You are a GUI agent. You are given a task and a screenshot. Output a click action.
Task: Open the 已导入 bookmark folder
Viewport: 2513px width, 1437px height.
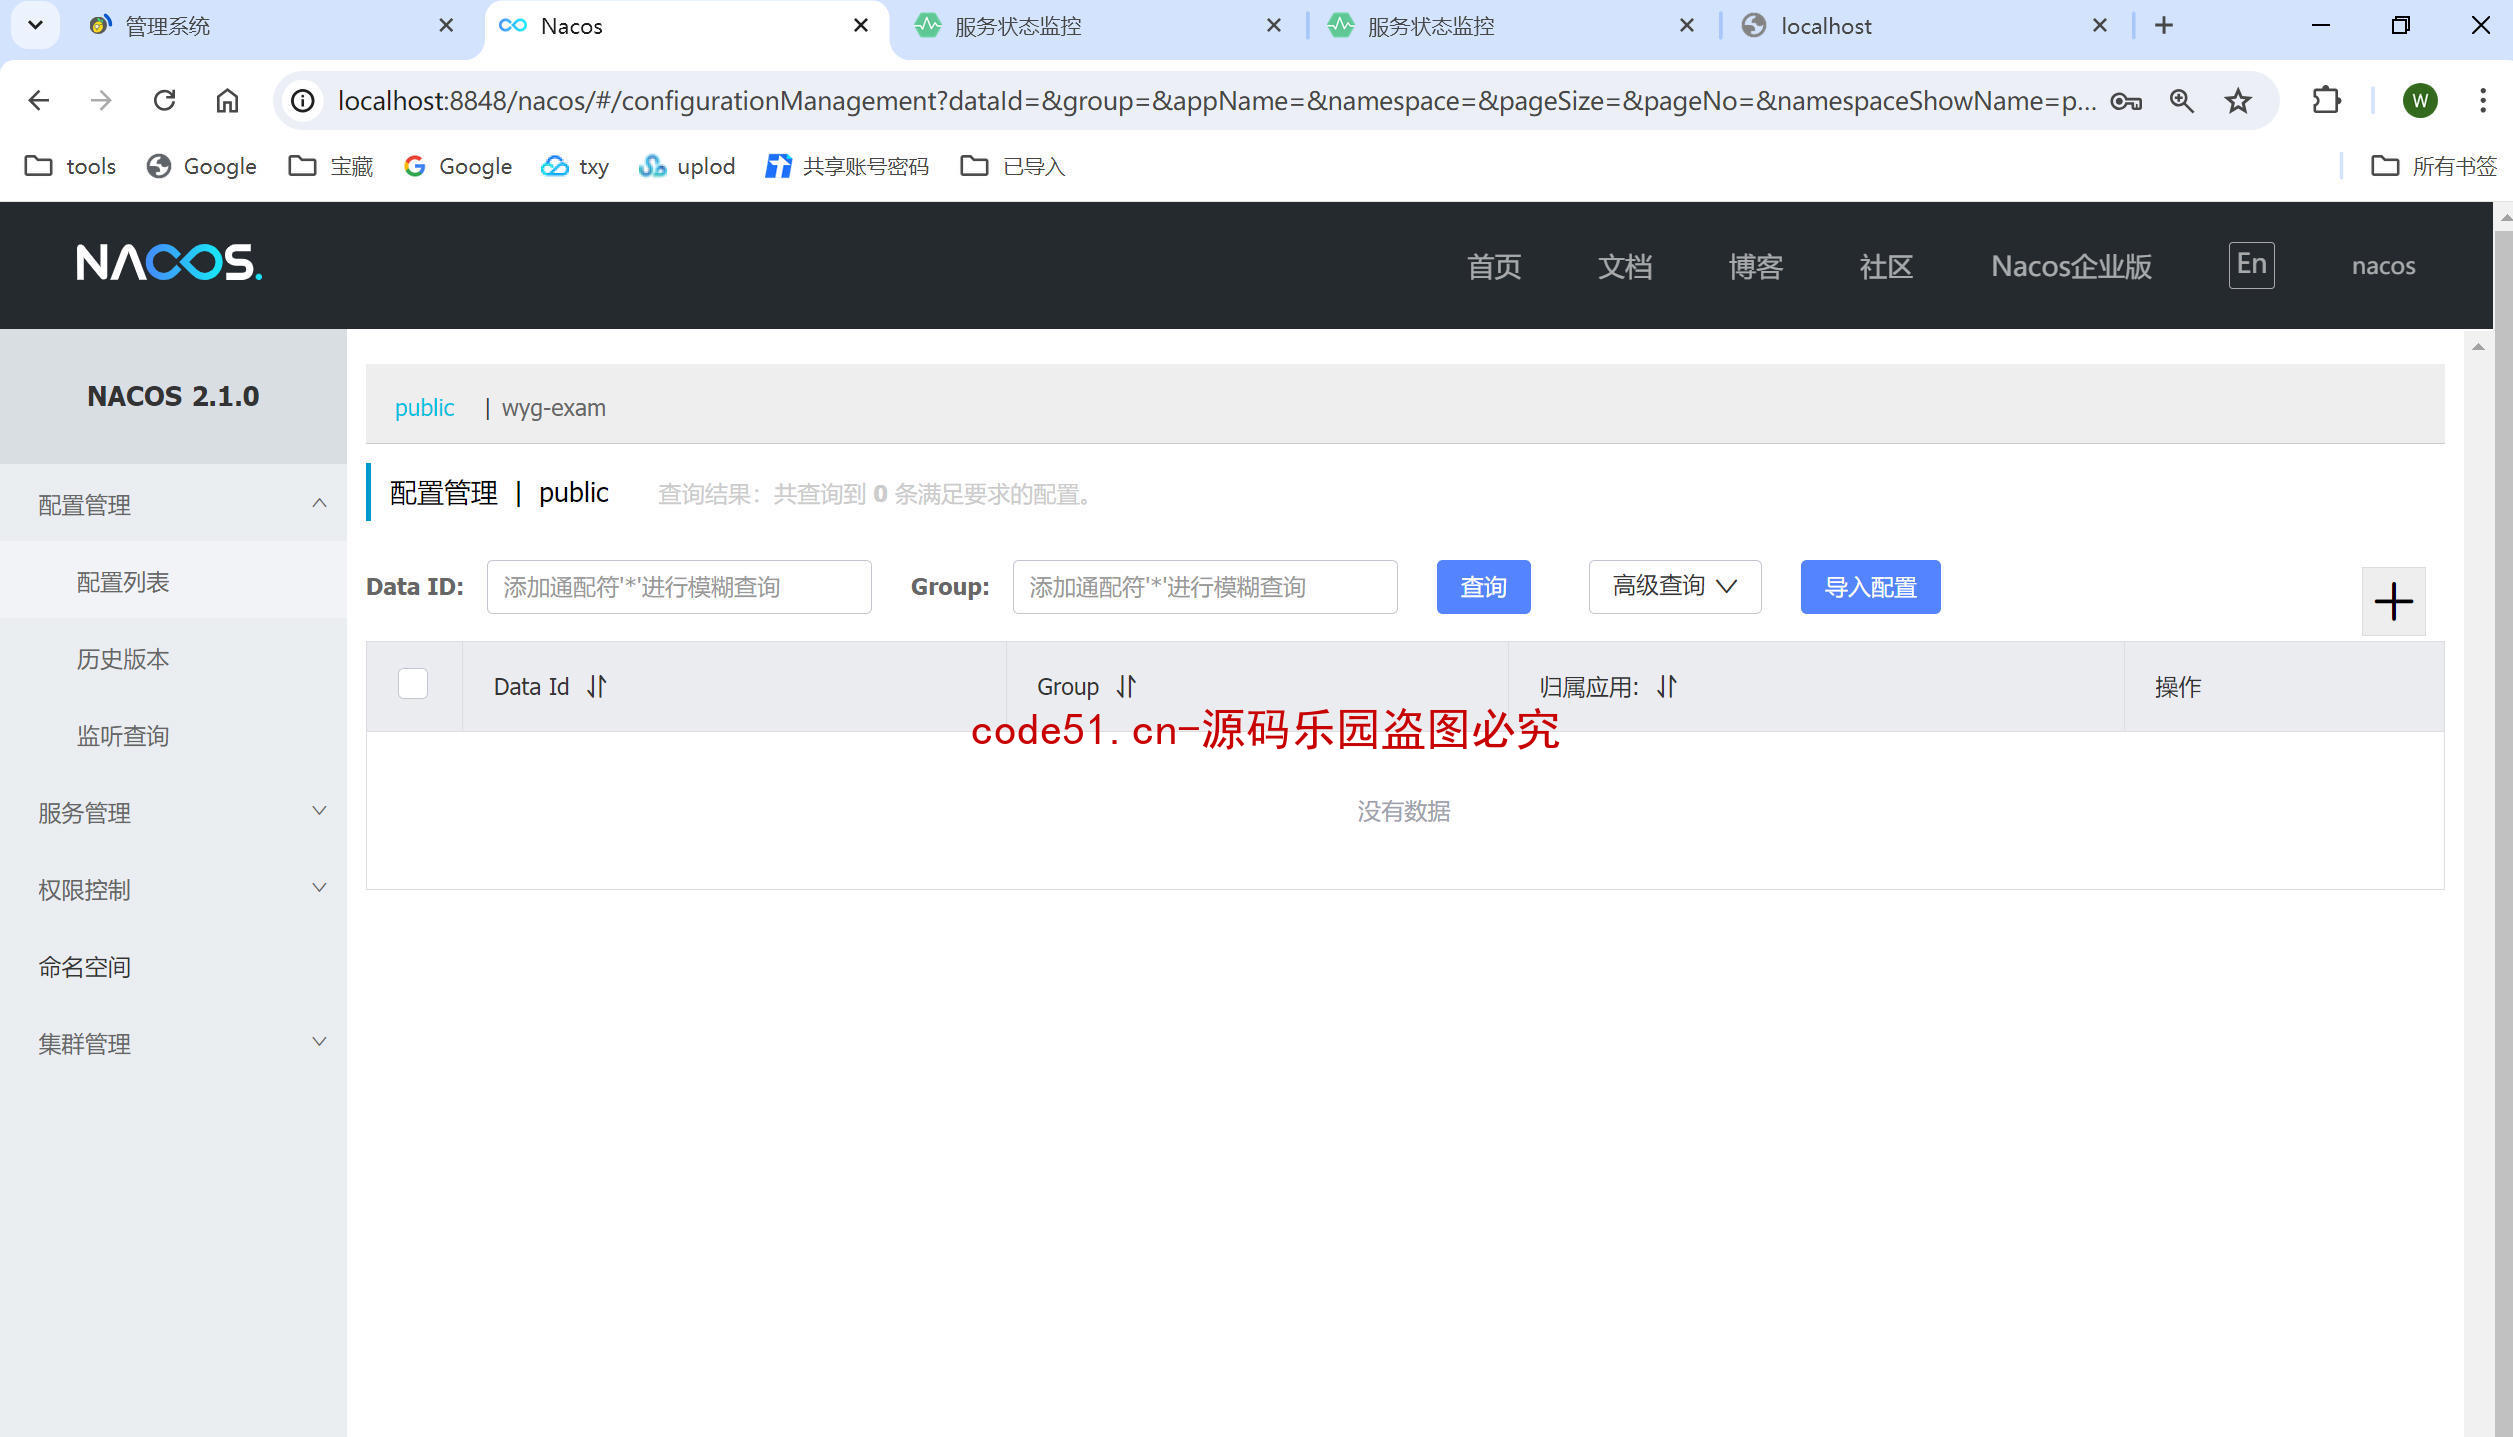[1013, 166]
